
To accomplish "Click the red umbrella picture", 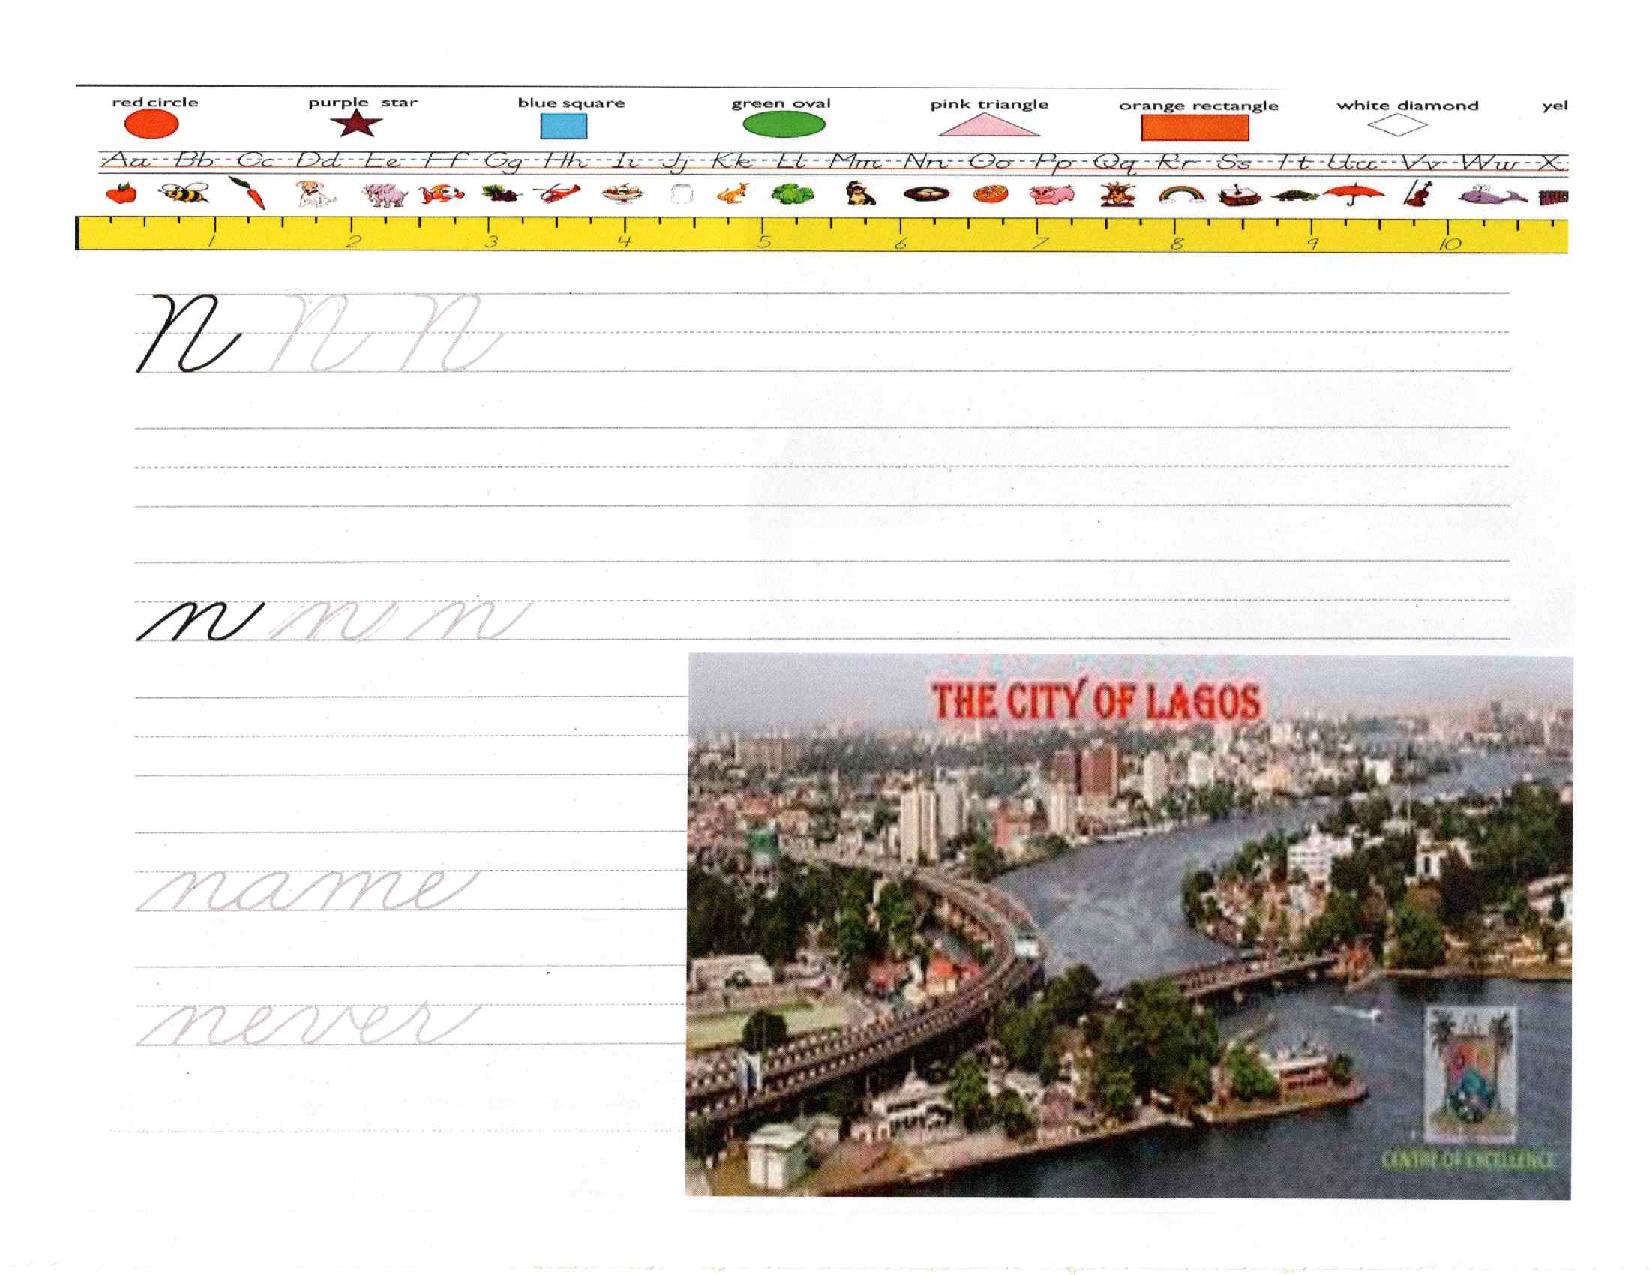I will [1354, 195].
